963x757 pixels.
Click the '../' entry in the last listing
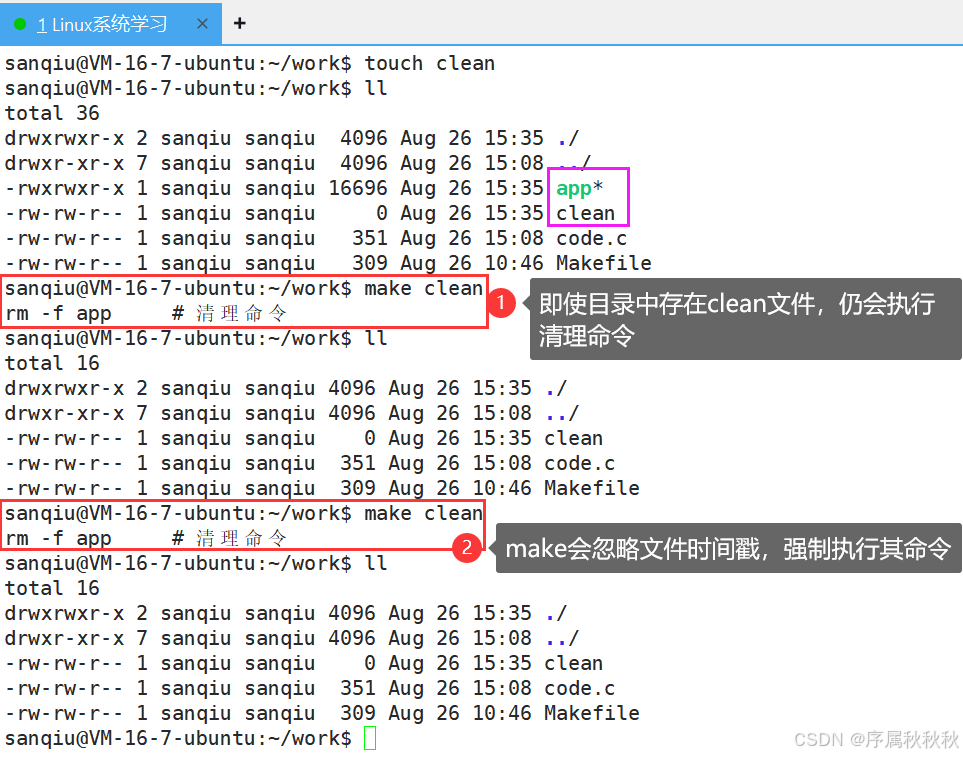562,639
